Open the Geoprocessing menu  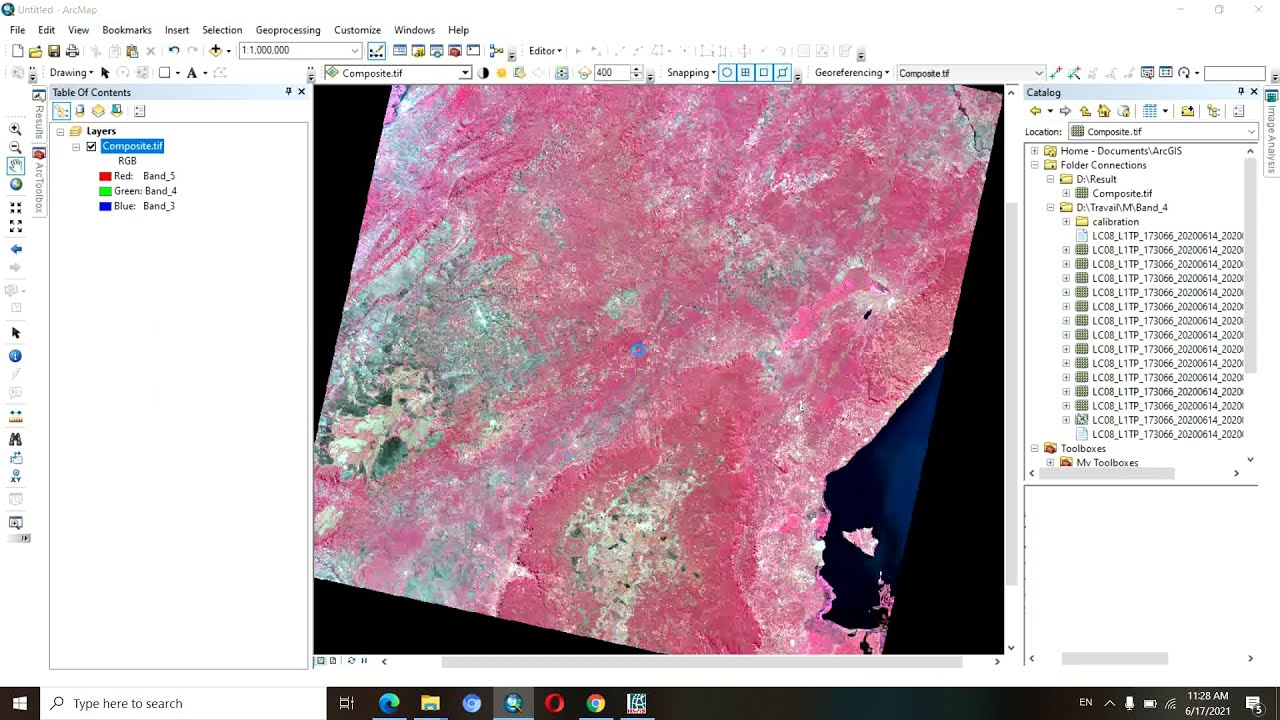point(288,30)
